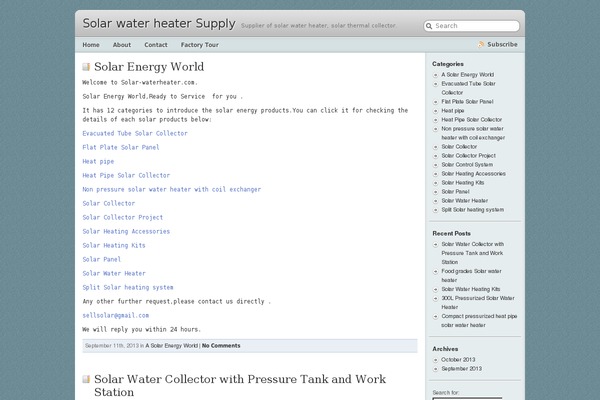Viewport: 600px width, 400px height.
Task: Open recent post Solar Water Collector with Pressure Tank
Action: pos(473,253)
